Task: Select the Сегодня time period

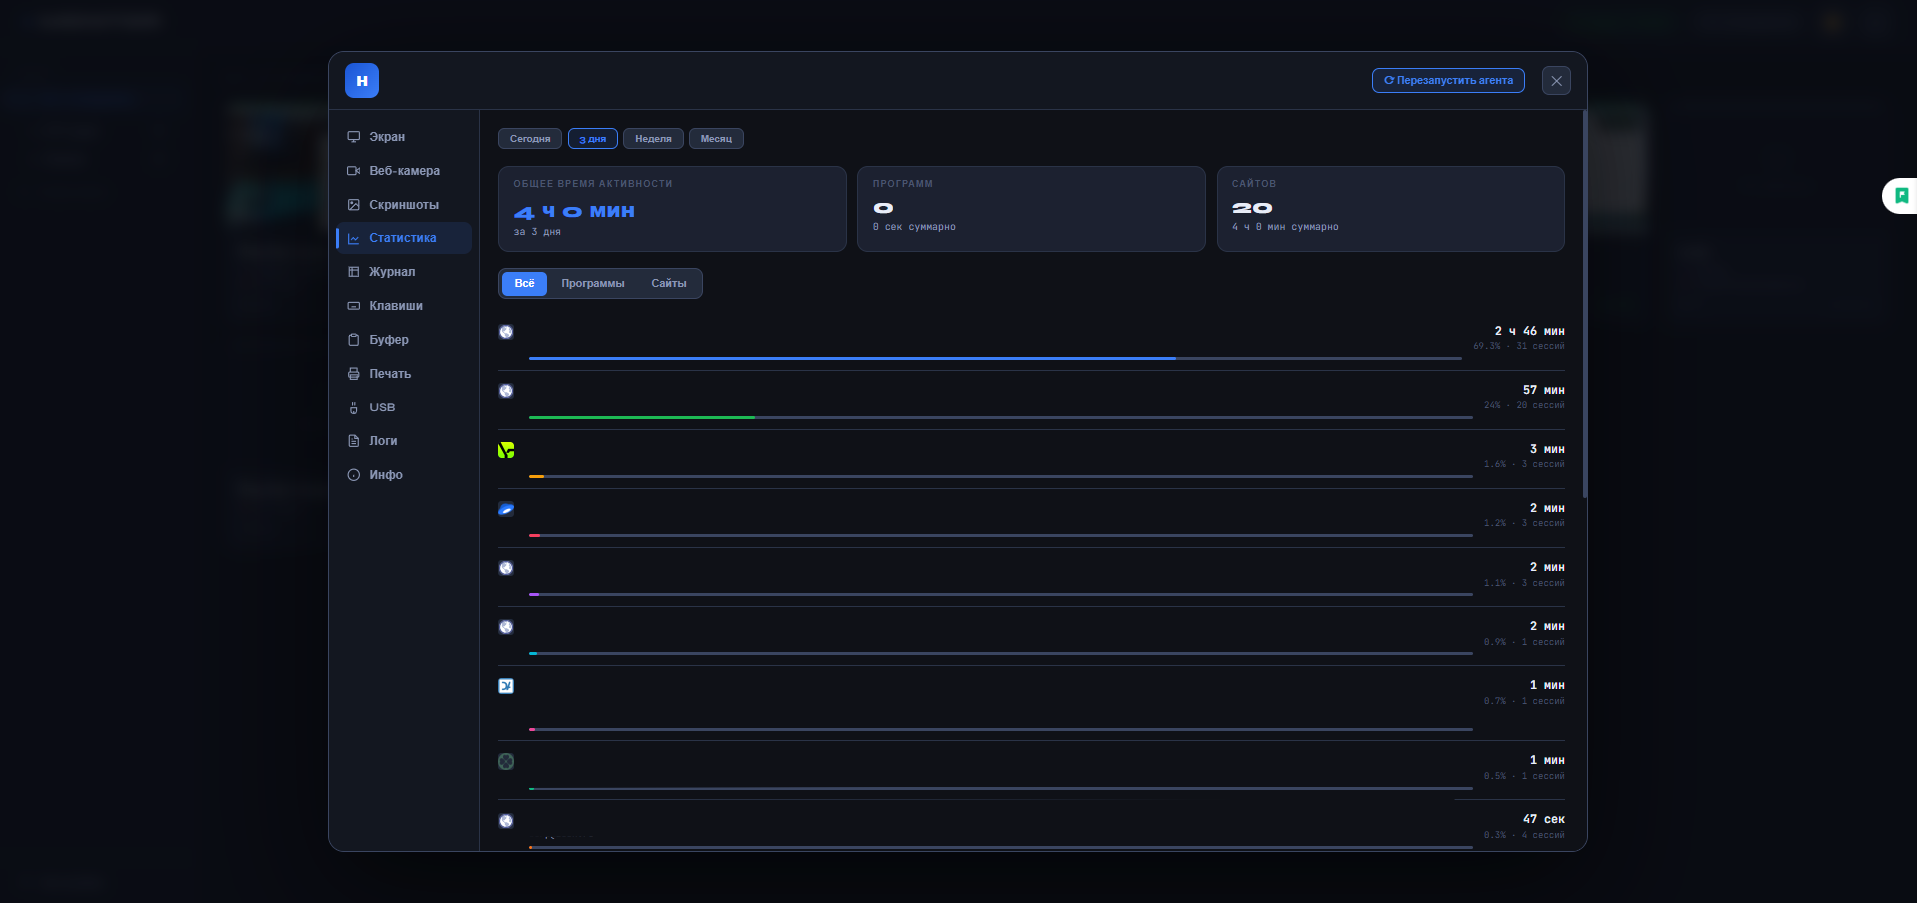Action: (530, 139)
